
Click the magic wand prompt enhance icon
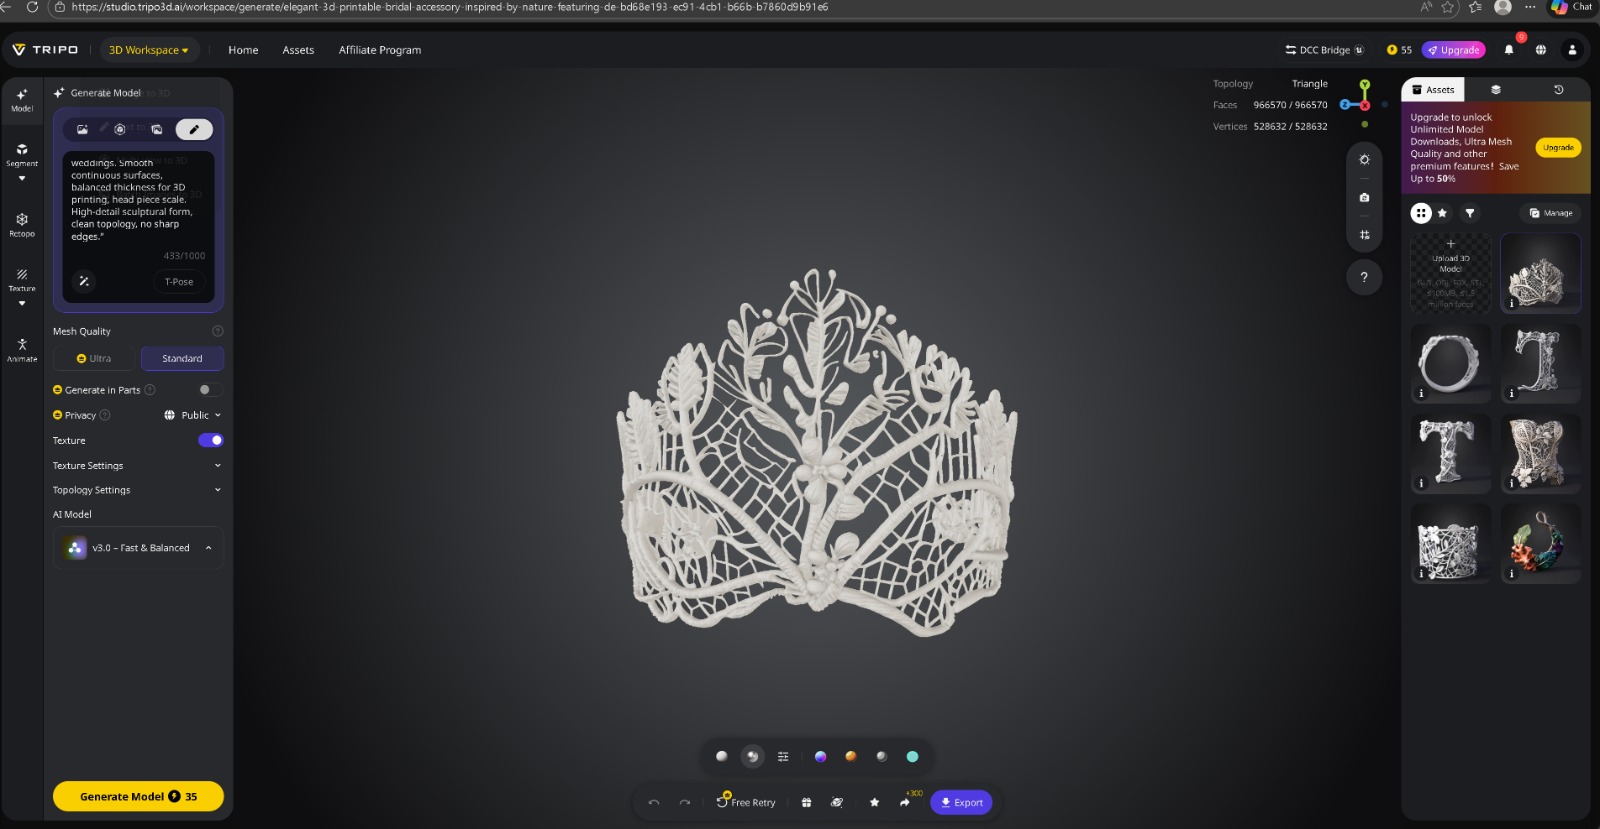click(84, 282)
